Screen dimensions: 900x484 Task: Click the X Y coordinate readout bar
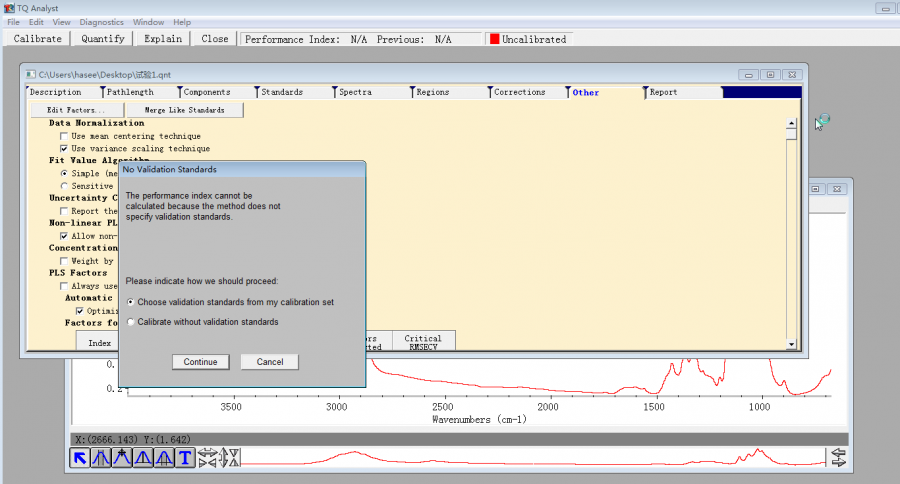pyautogui.click(x=459, y=439)
